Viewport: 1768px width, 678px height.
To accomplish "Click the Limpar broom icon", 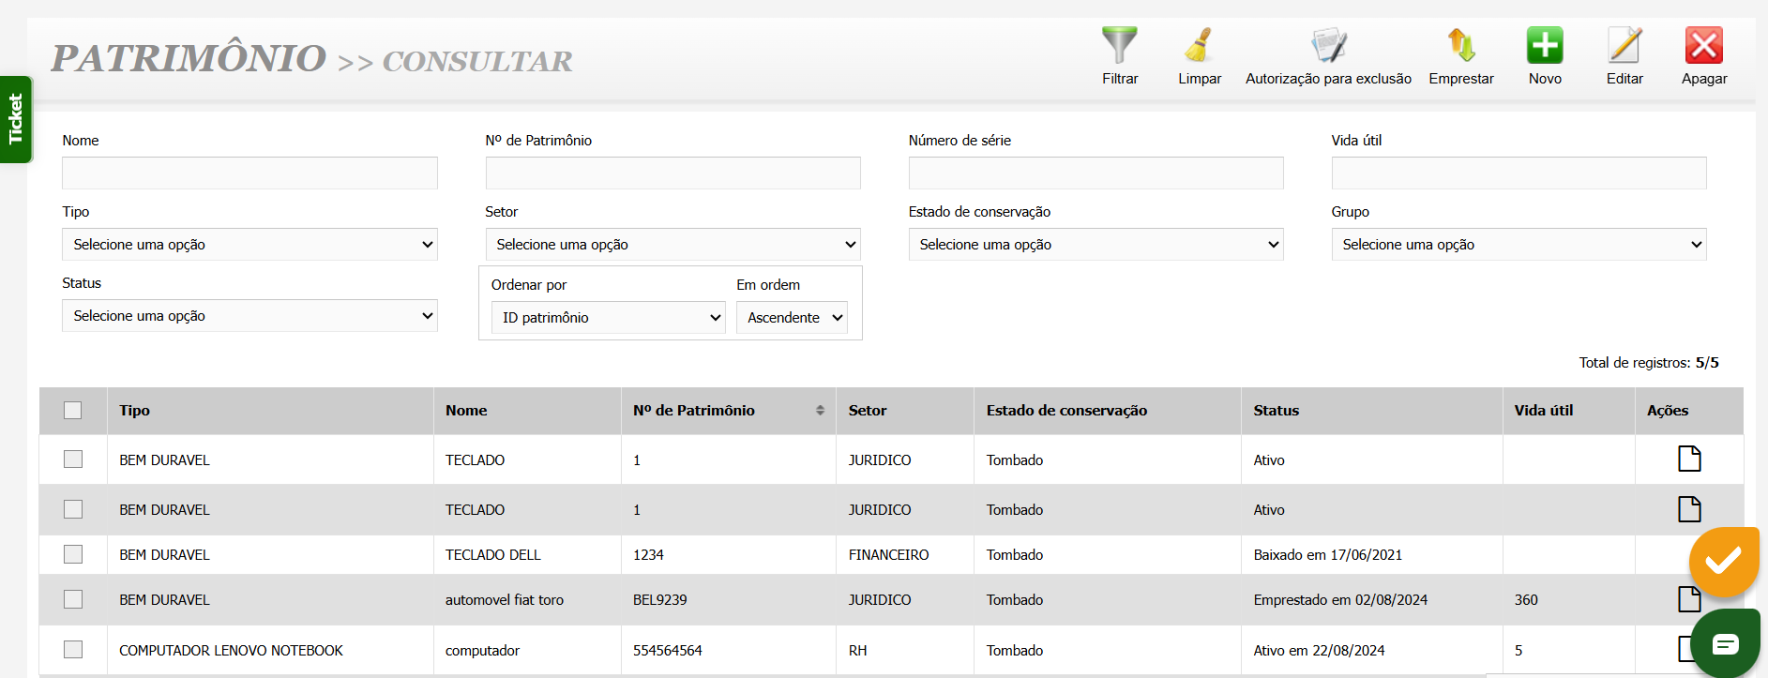I will pyautogui.click(x=1199, y=46).
